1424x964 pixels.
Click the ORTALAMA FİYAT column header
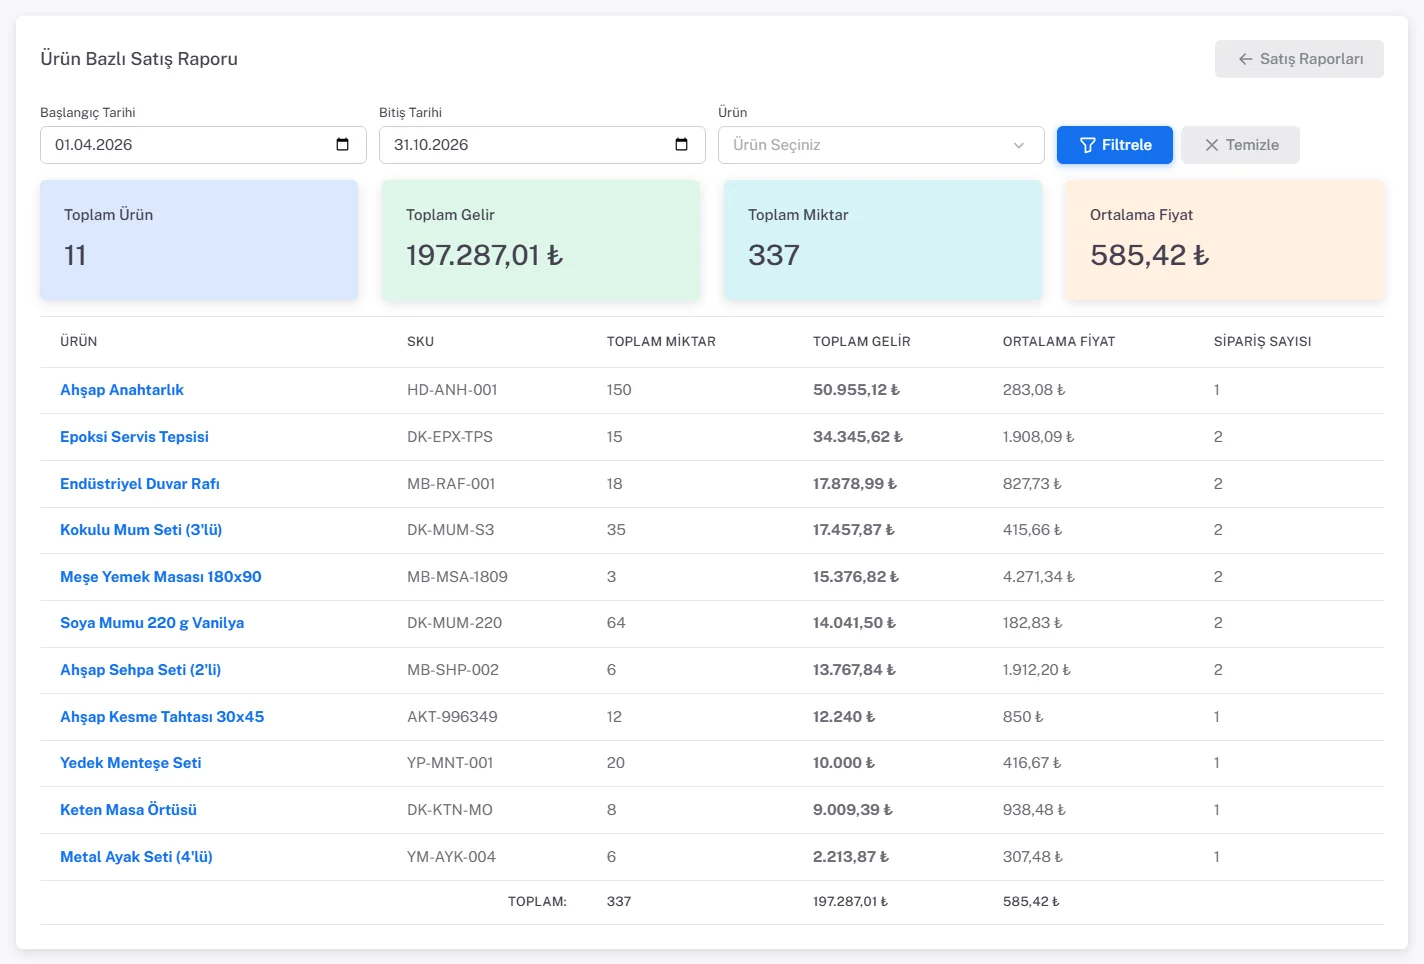tap(1059, 342)
